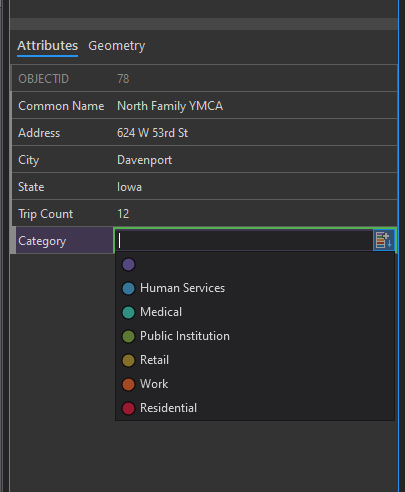Open the Category symbol class picker icon
This screenshot has height=492, width=405.
(384, 240)
